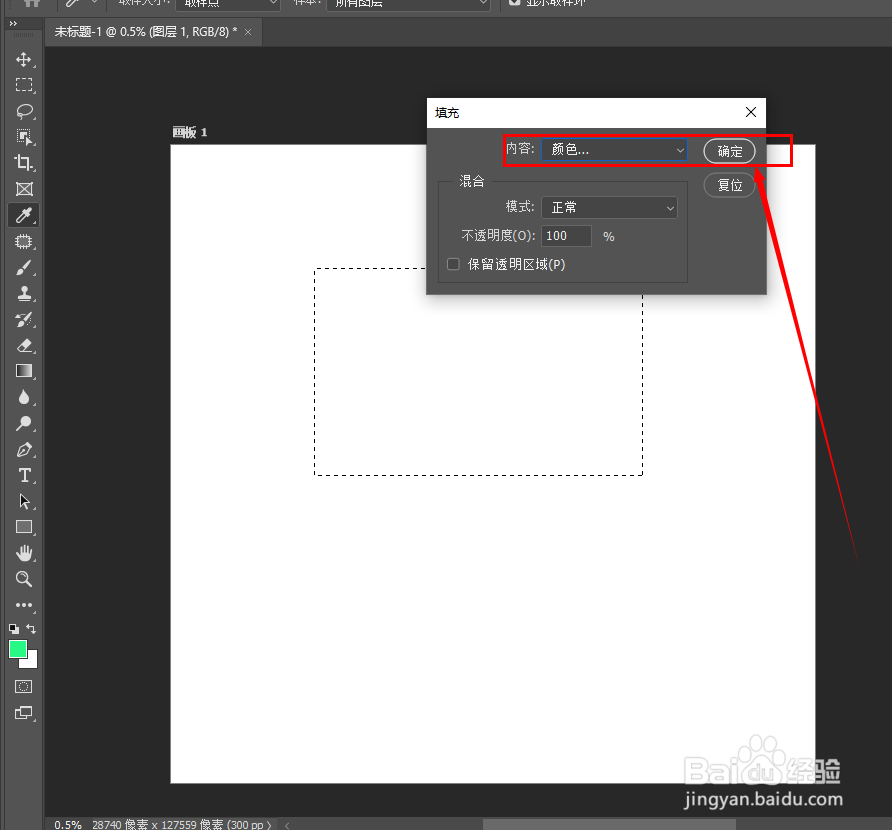Select the Horizontal Type tool
Screen dimensions: 892x830
point(24,475)
